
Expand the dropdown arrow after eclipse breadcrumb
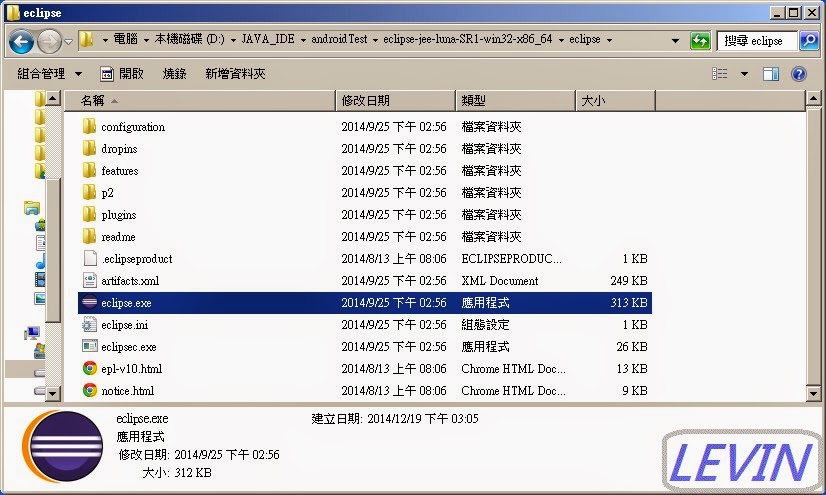[609, 40]
